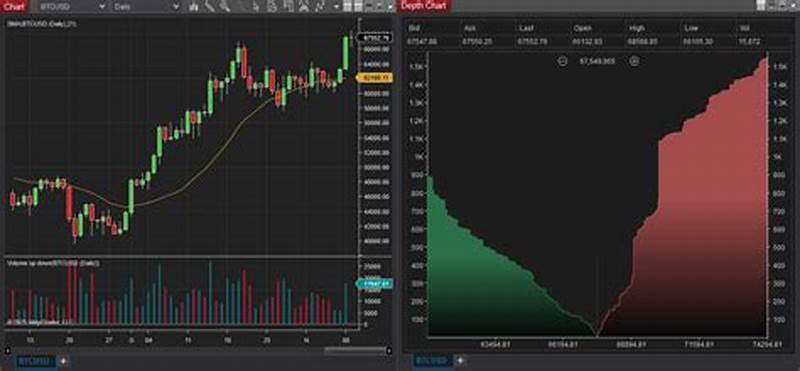Zoom out the depth chart with minus icon
The image size is (800, 371).
click(x=563, y=61)
